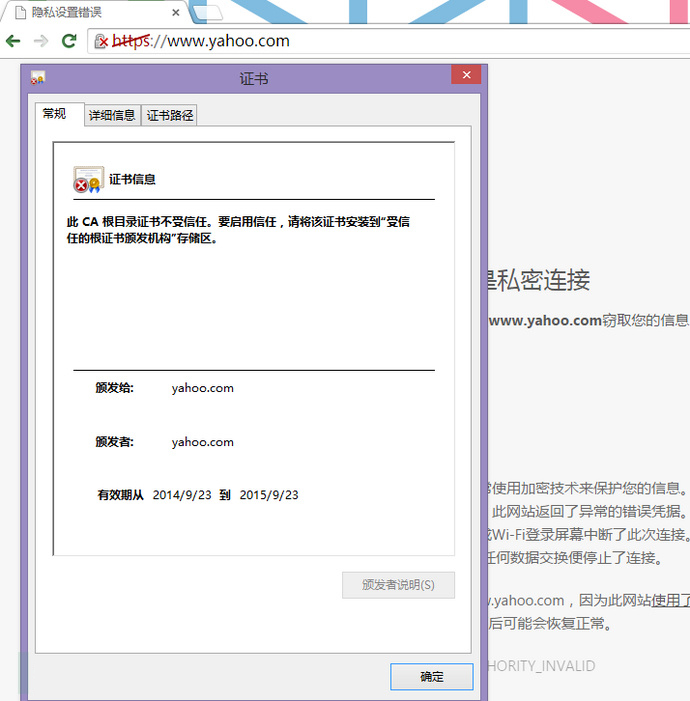The image size is (690, 701).
Task: Click the 证书信息 heading text
Action: (132, 179)
